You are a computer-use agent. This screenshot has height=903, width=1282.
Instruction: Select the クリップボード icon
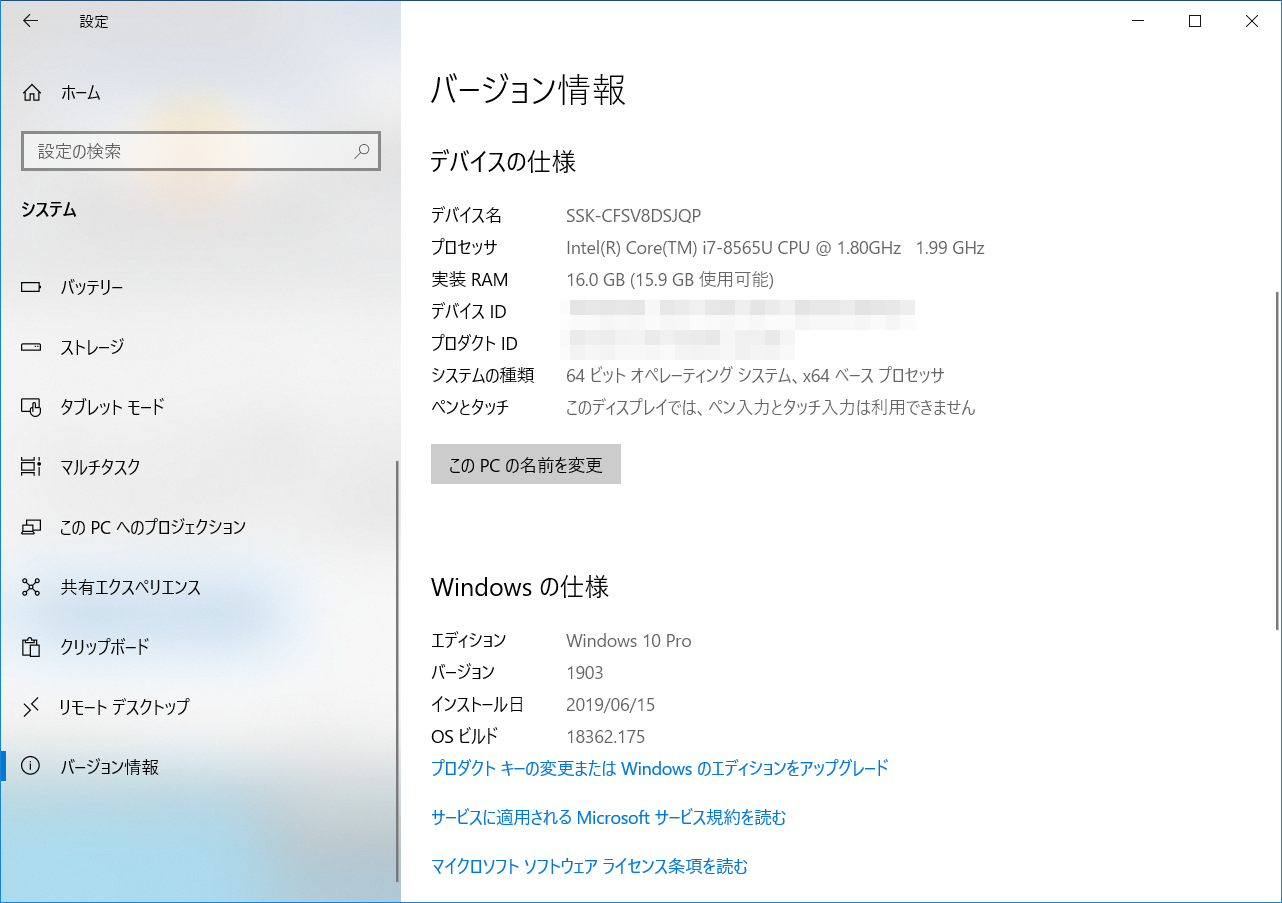[x=32, y=647]
